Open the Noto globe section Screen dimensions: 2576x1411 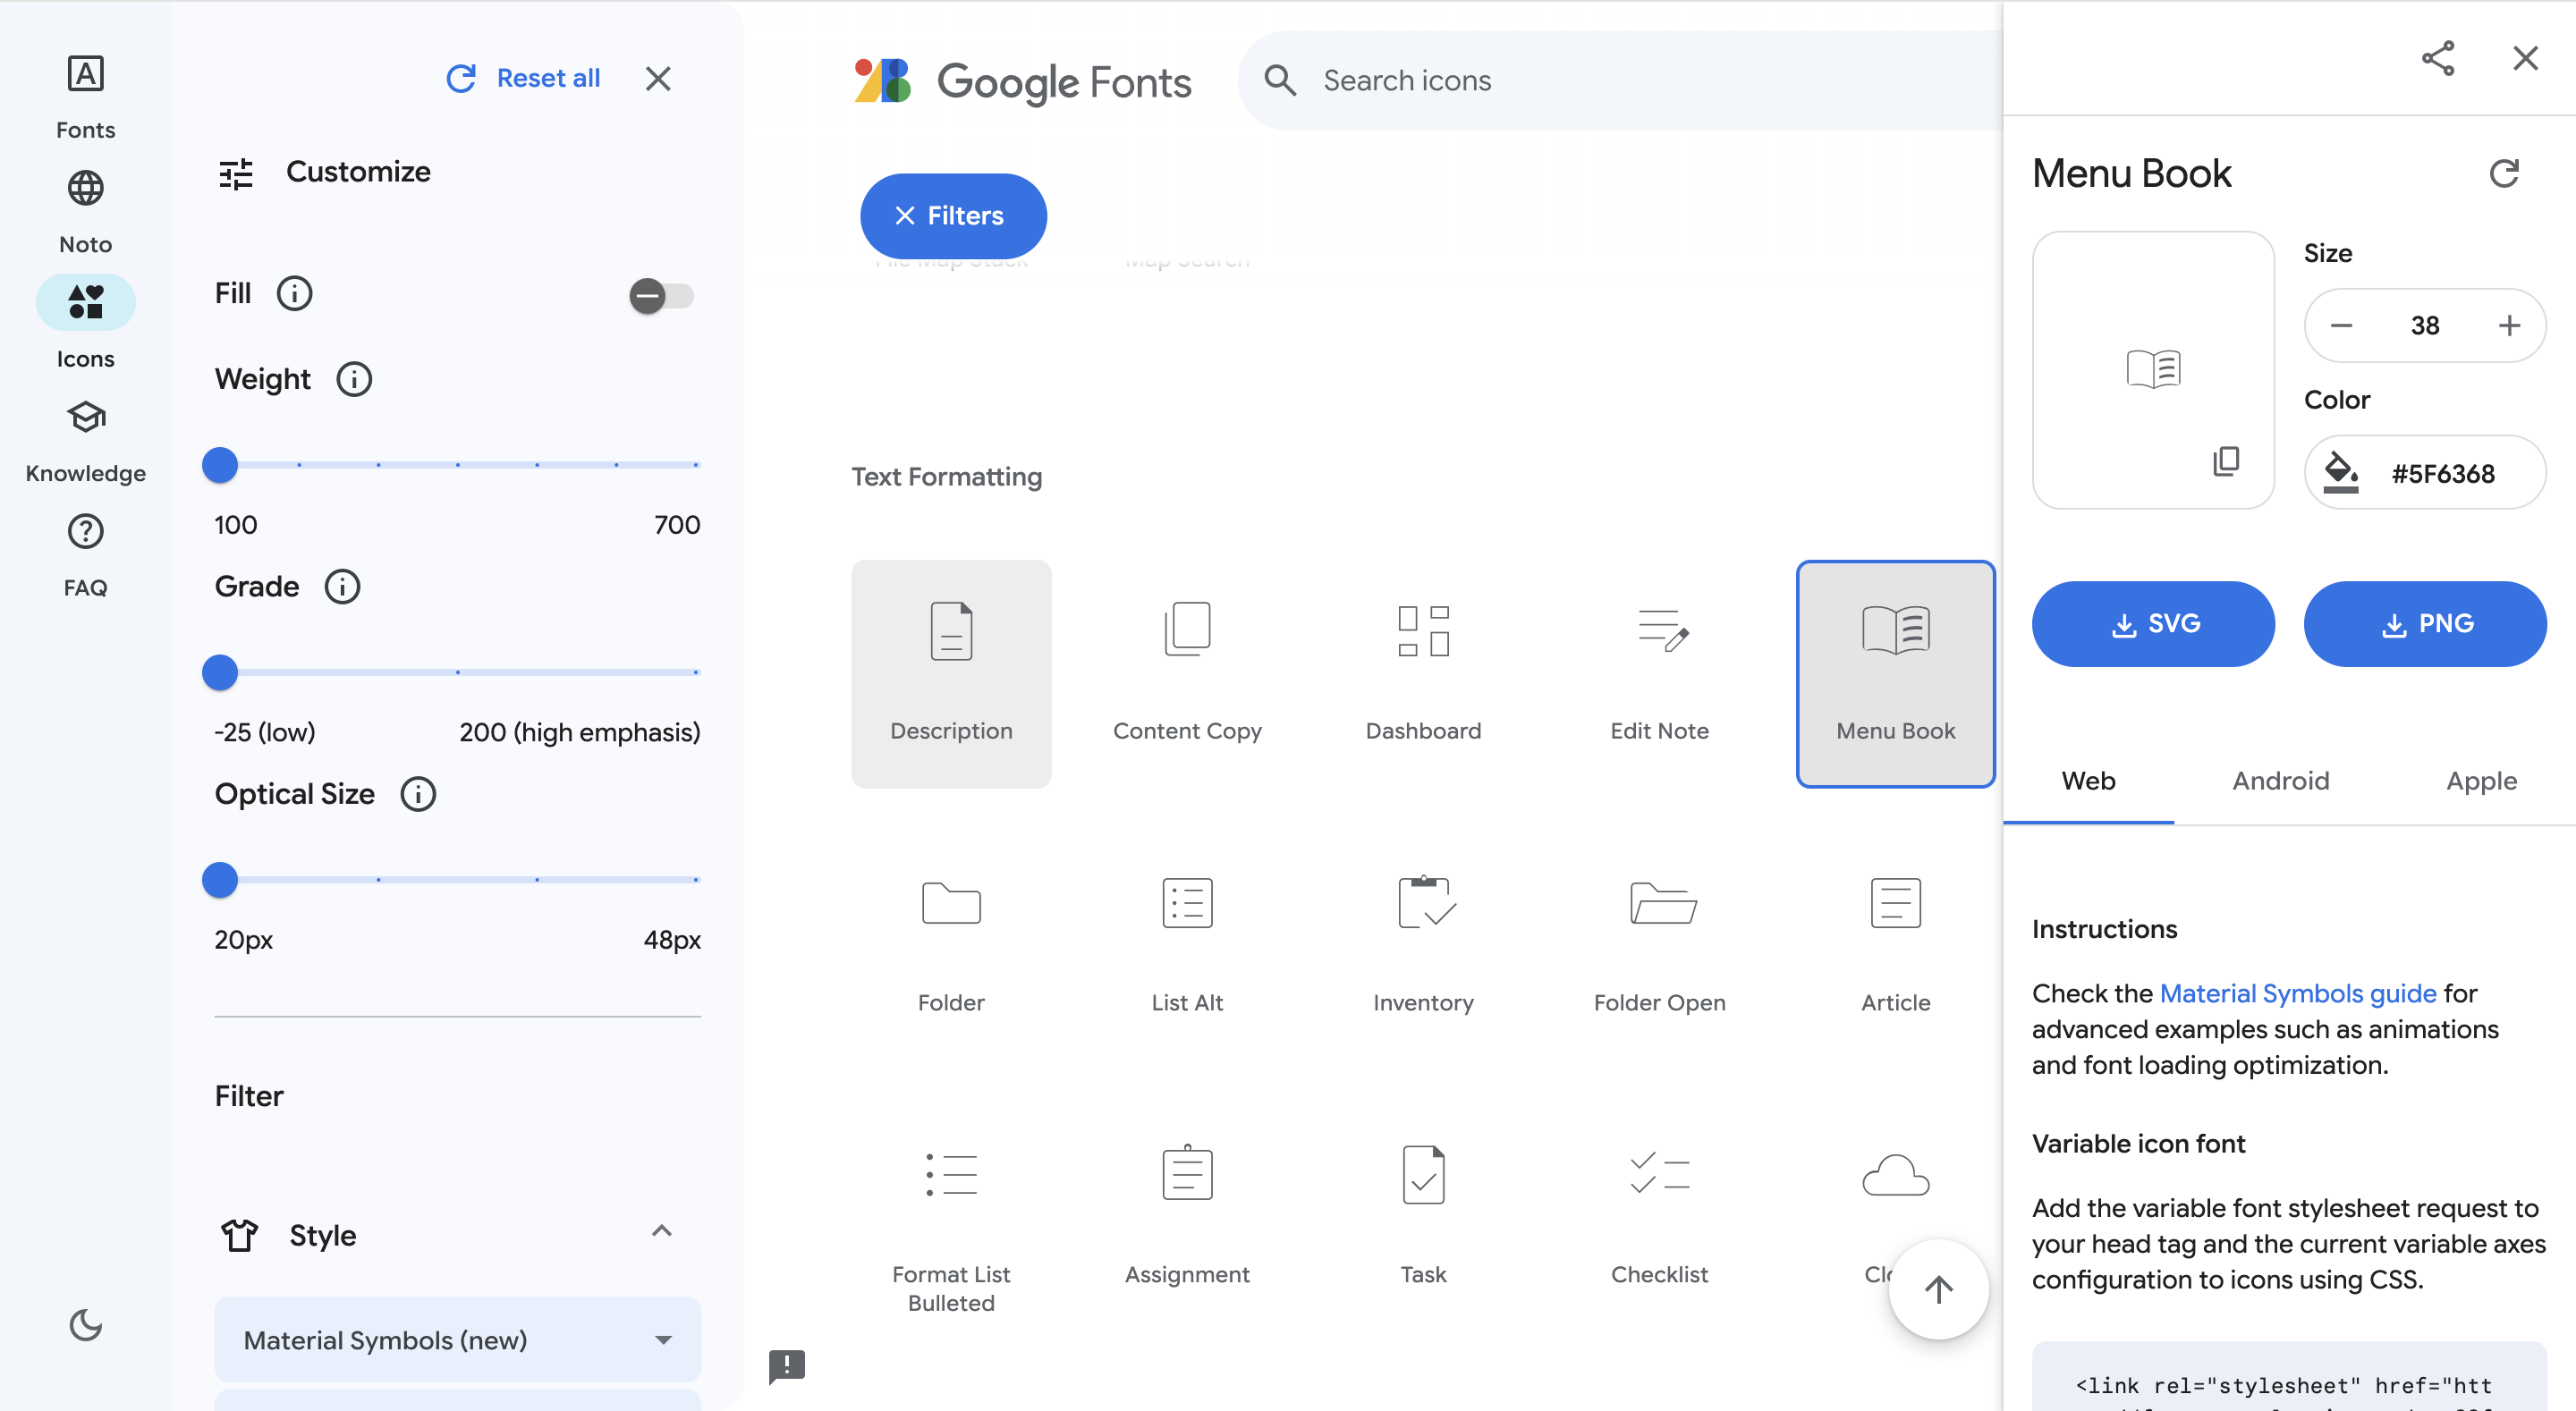[x=85, y=213]
